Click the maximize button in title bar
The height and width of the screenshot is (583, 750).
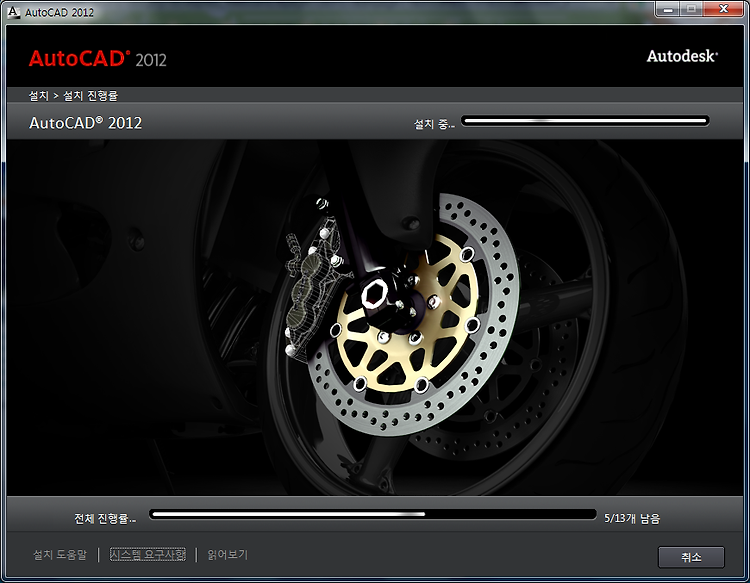coord(691,9)
